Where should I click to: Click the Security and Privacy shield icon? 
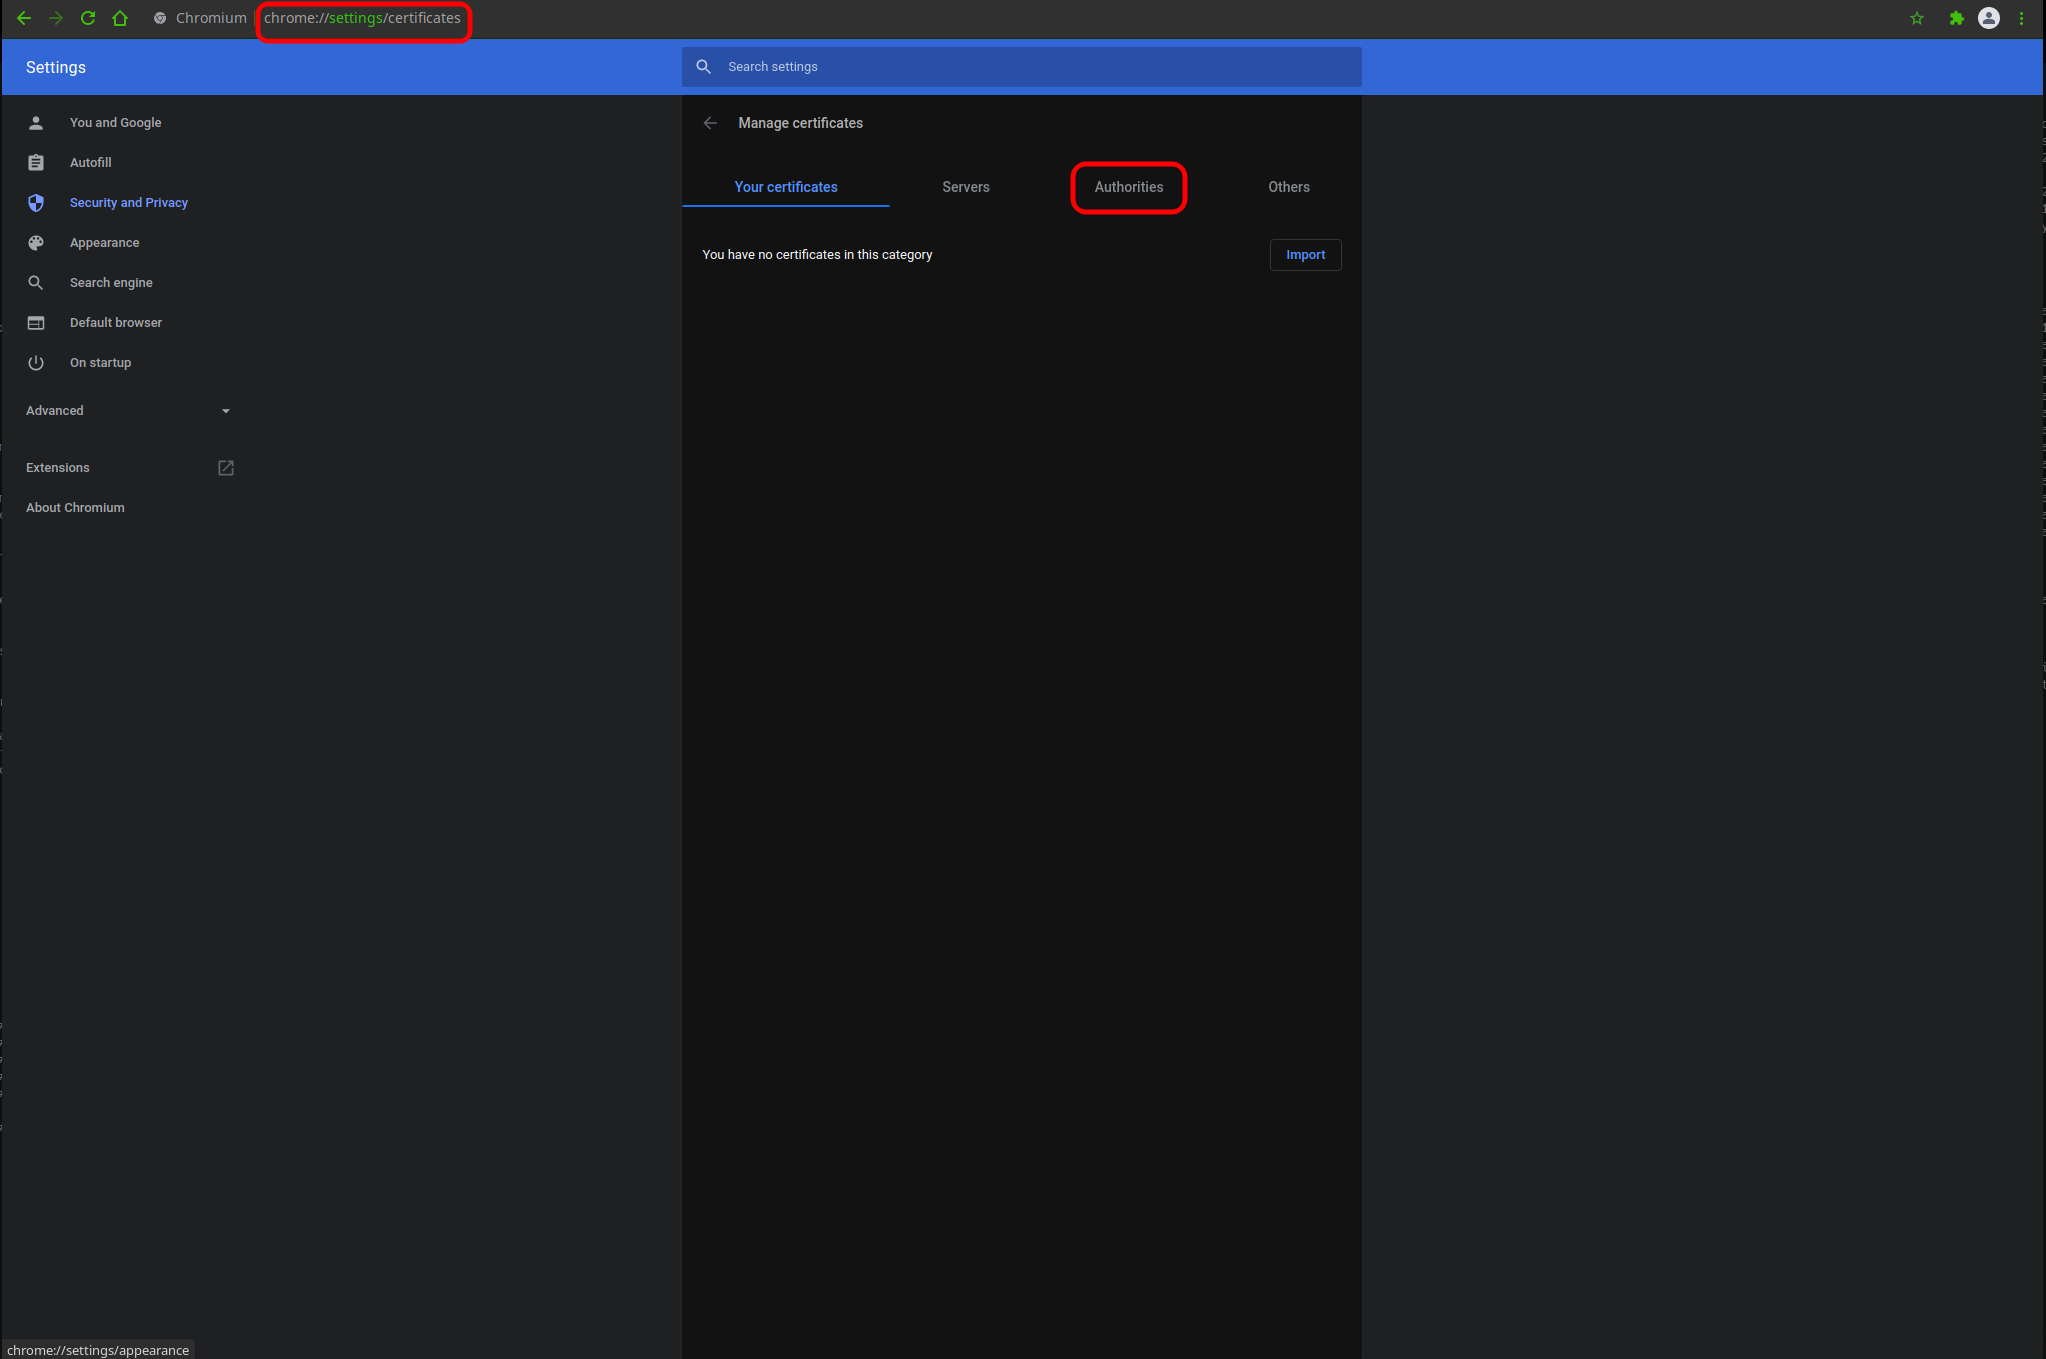(36, 203)
